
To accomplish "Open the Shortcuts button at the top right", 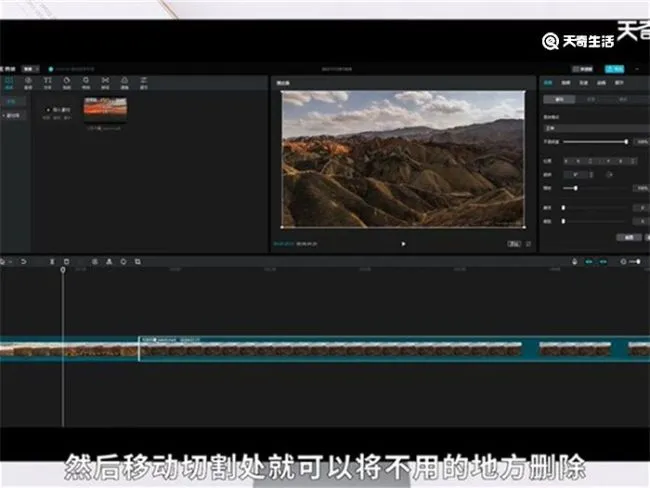I will pyautogui.click(x=582, y=69).
